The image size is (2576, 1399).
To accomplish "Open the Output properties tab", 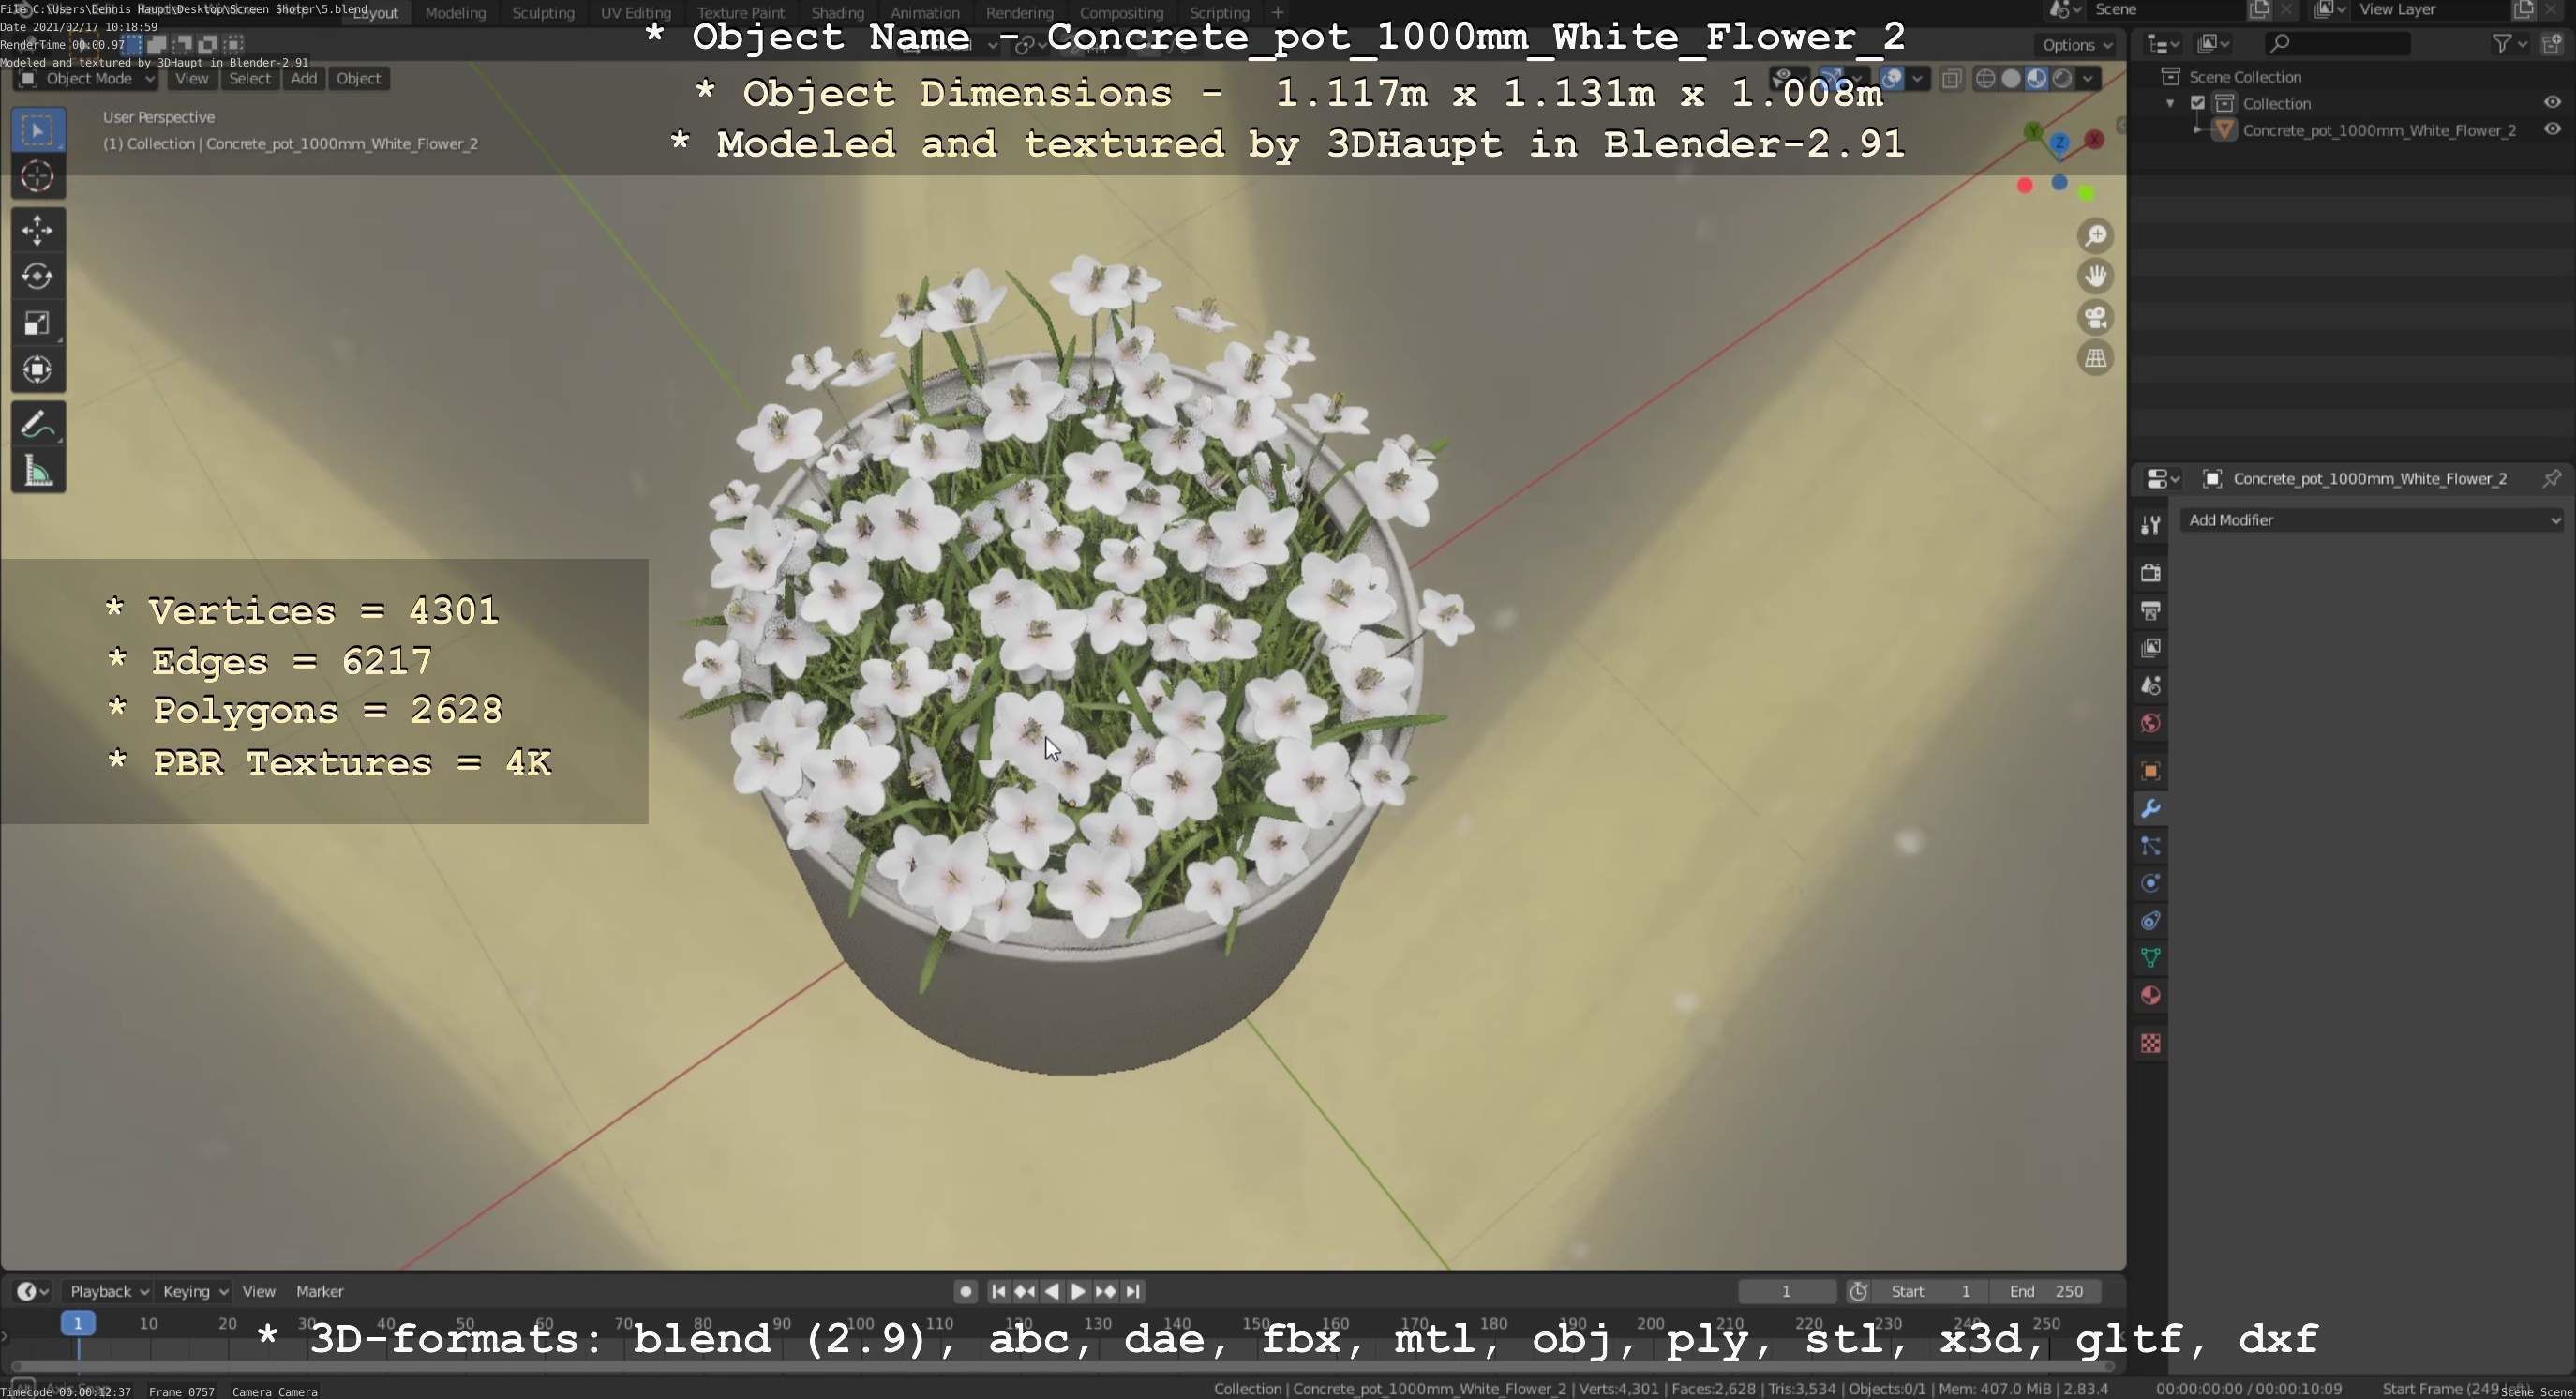I will pos(2151,610).
